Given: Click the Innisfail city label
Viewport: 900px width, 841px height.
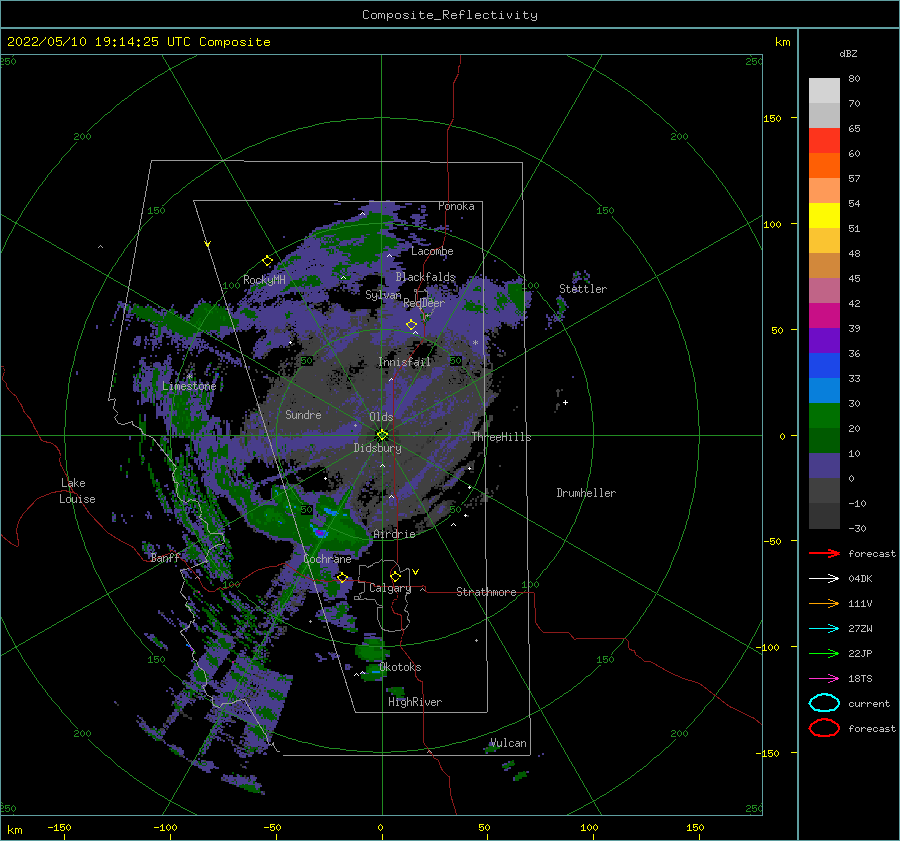Looking at the screenshot, I should 404,362.
